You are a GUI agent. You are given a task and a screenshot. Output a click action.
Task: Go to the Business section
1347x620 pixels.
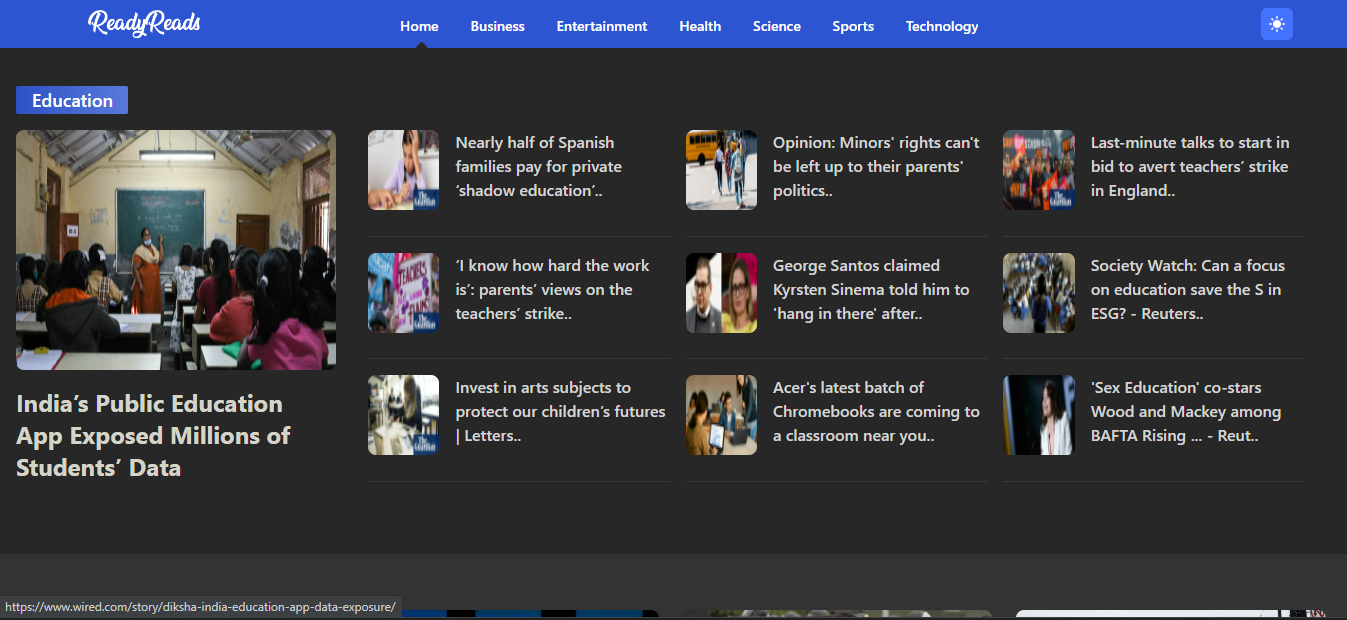[498, 26]
